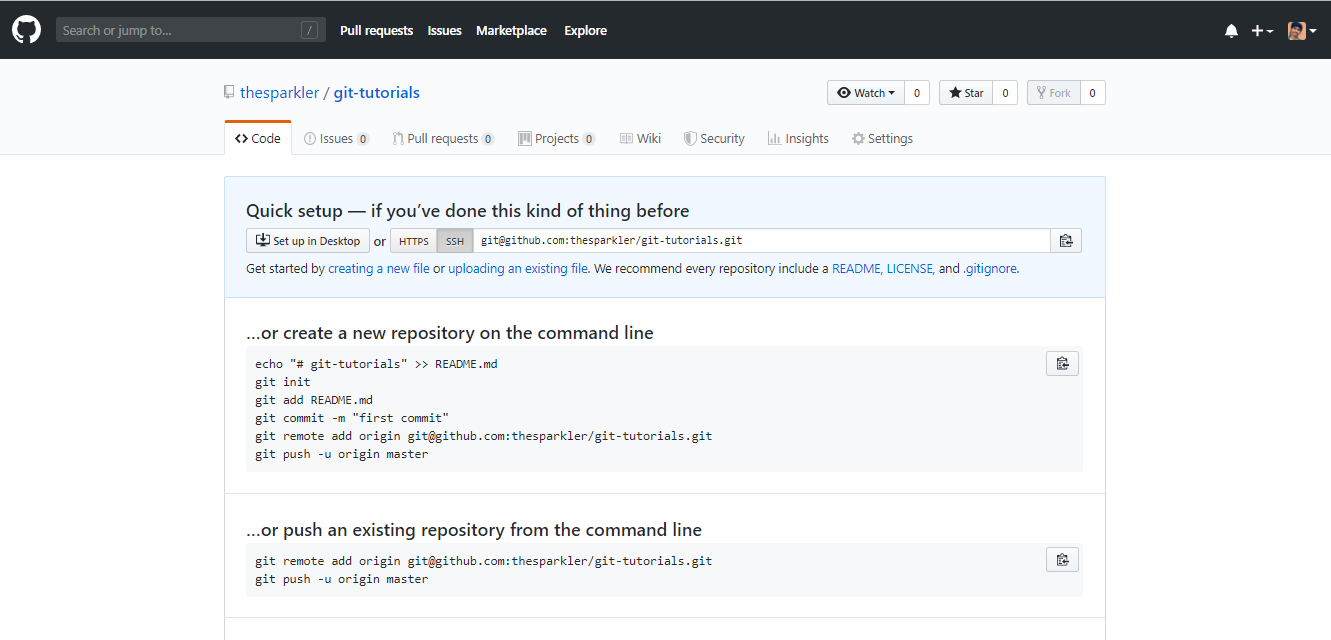Image resolution: width=1331 pixels, height=640 pixels.
Task: Open thesparkler owner profile link
Action: pos(279,93)
